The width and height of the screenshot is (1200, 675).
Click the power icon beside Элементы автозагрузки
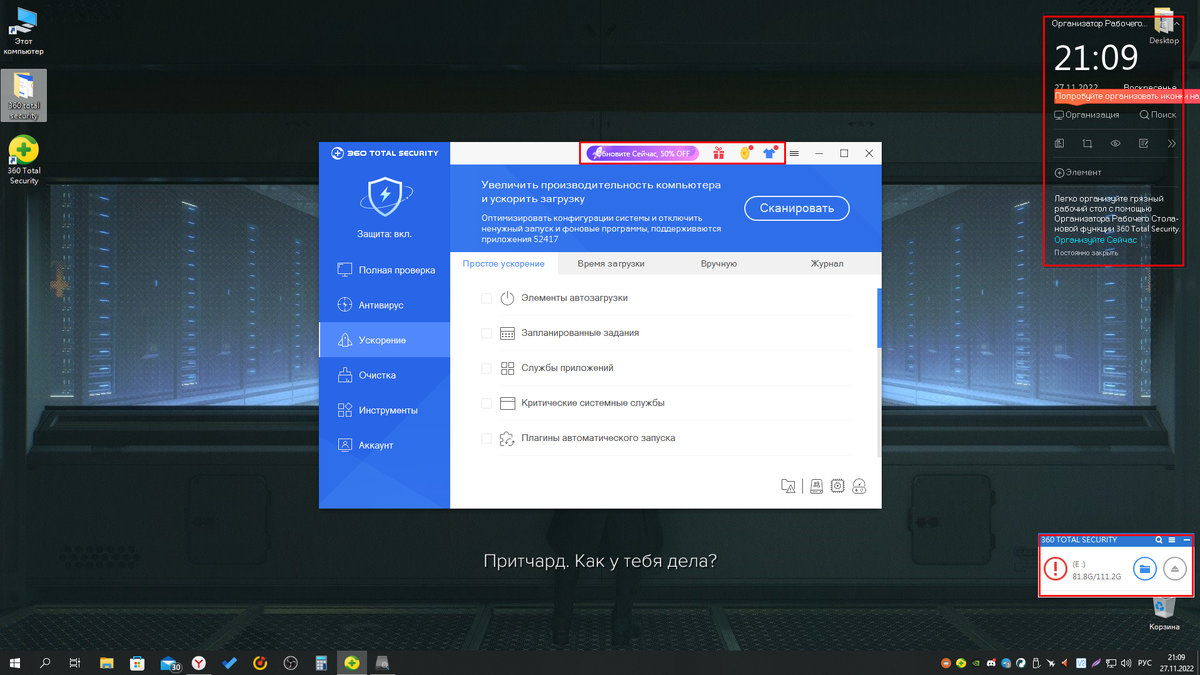tap(507, 298)
